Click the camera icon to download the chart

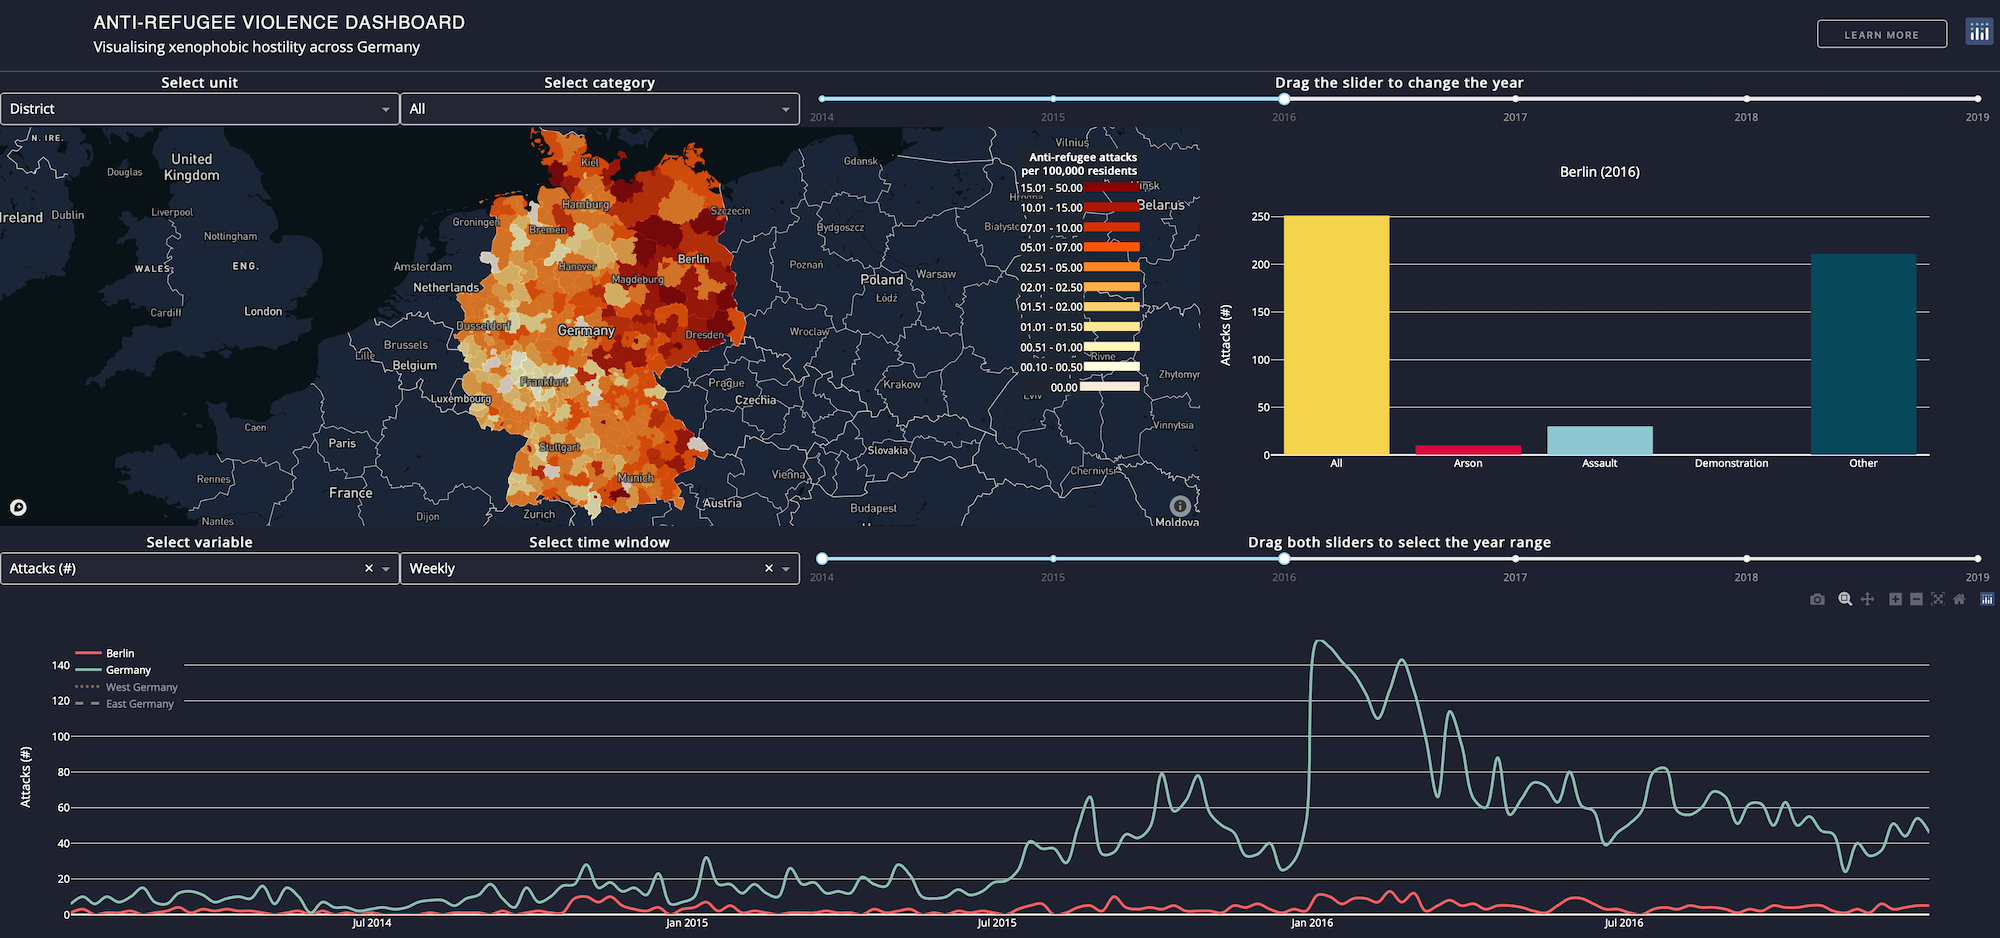[1817, 600]
